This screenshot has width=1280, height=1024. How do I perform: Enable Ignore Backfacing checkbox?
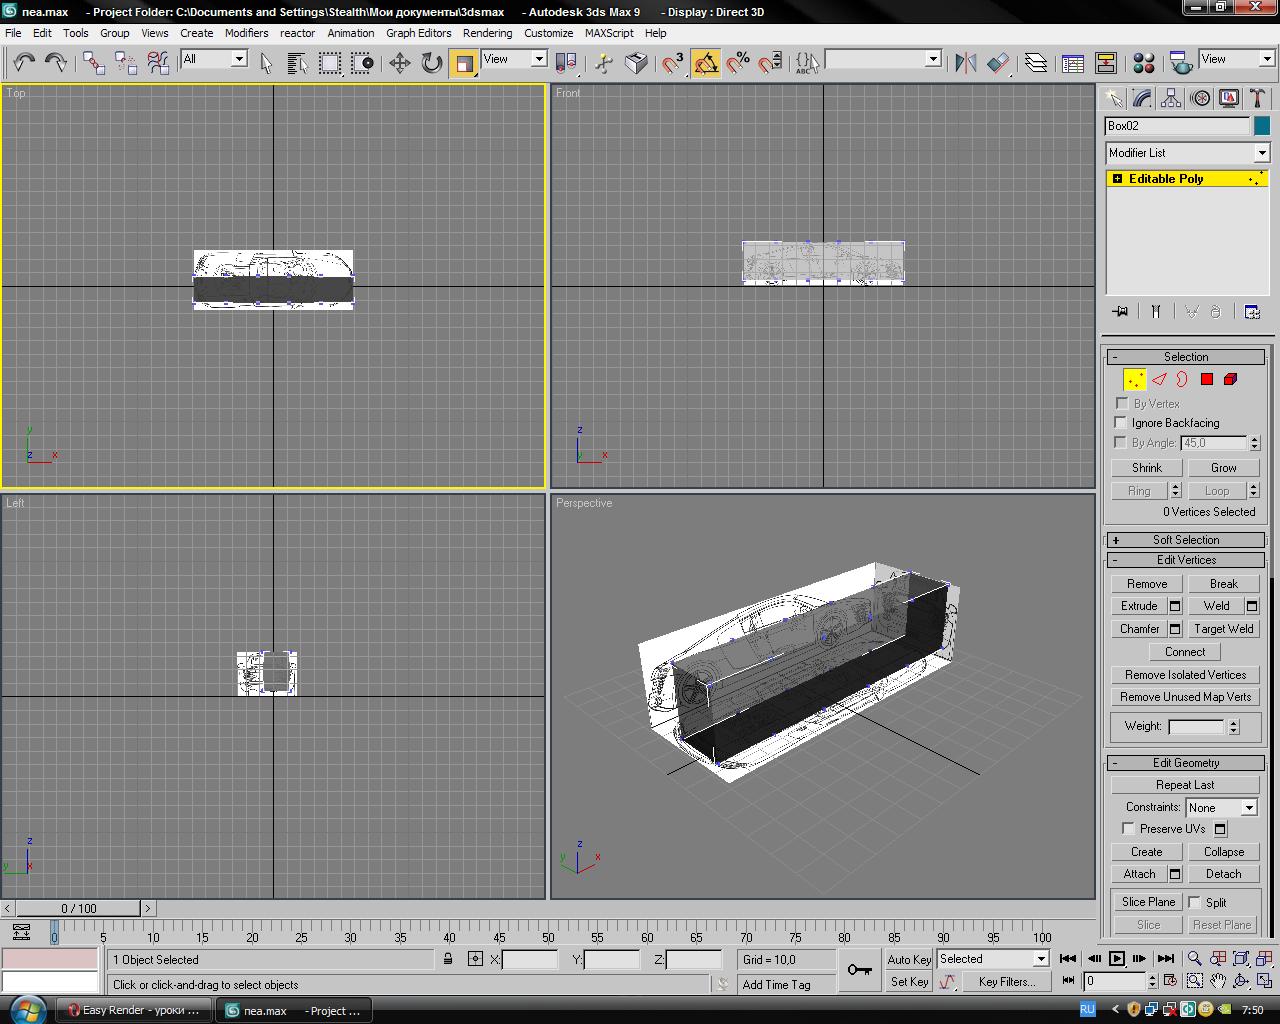point(1121,423)
